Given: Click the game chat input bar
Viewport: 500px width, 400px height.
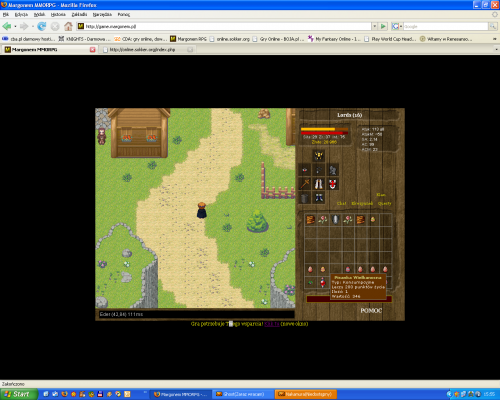Looking at the screenshot, I should [x=196, y=314].
